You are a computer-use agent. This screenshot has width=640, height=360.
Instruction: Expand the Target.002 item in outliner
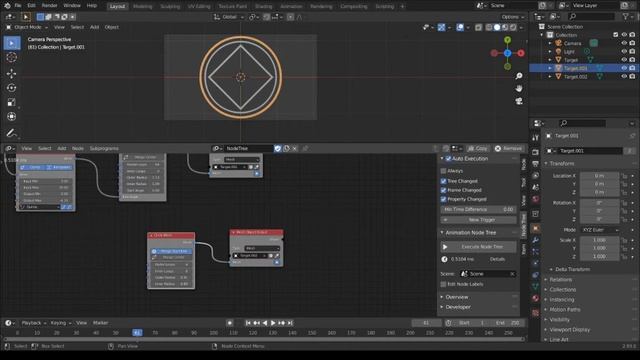[x=550, y=77]
